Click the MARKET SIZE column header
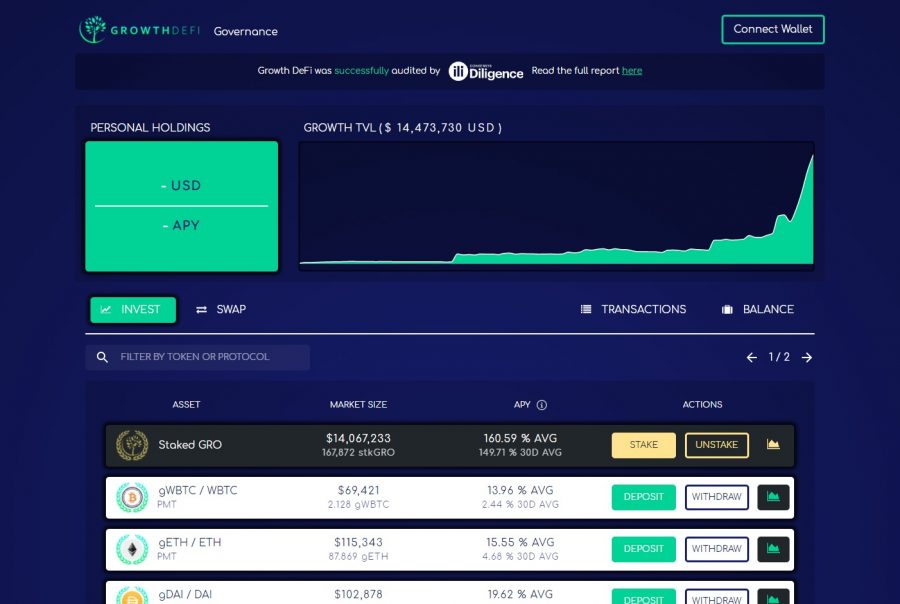The height and width of the screenshot is (604, 900). tap(358, 405)
